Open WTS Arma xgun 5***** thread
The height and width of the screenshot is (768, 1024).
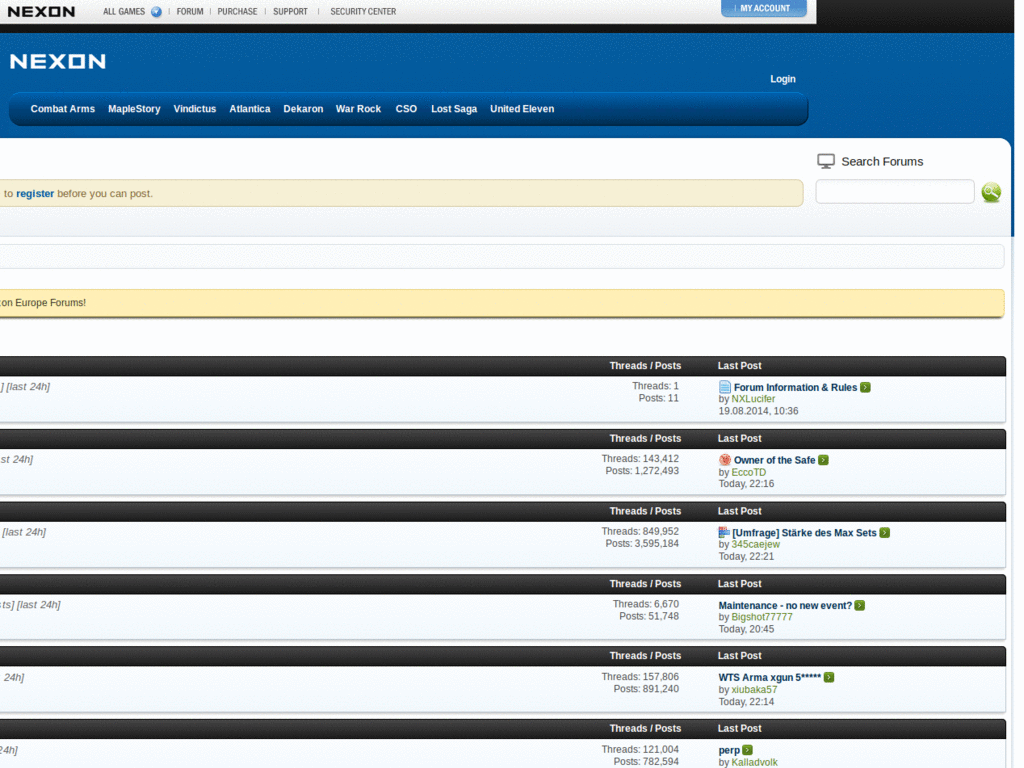point(770,677)
